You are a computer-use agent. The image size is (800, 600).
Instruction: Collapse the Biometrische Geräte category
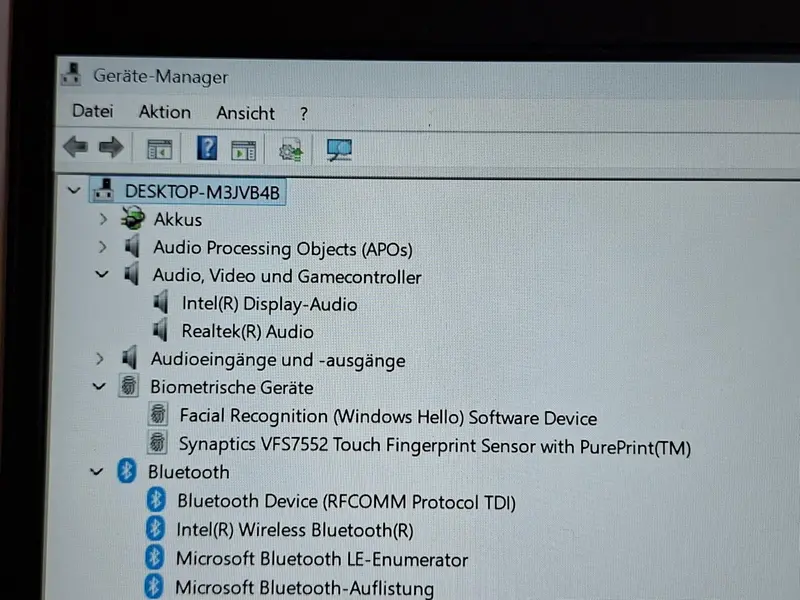click(x=99, y=386)
